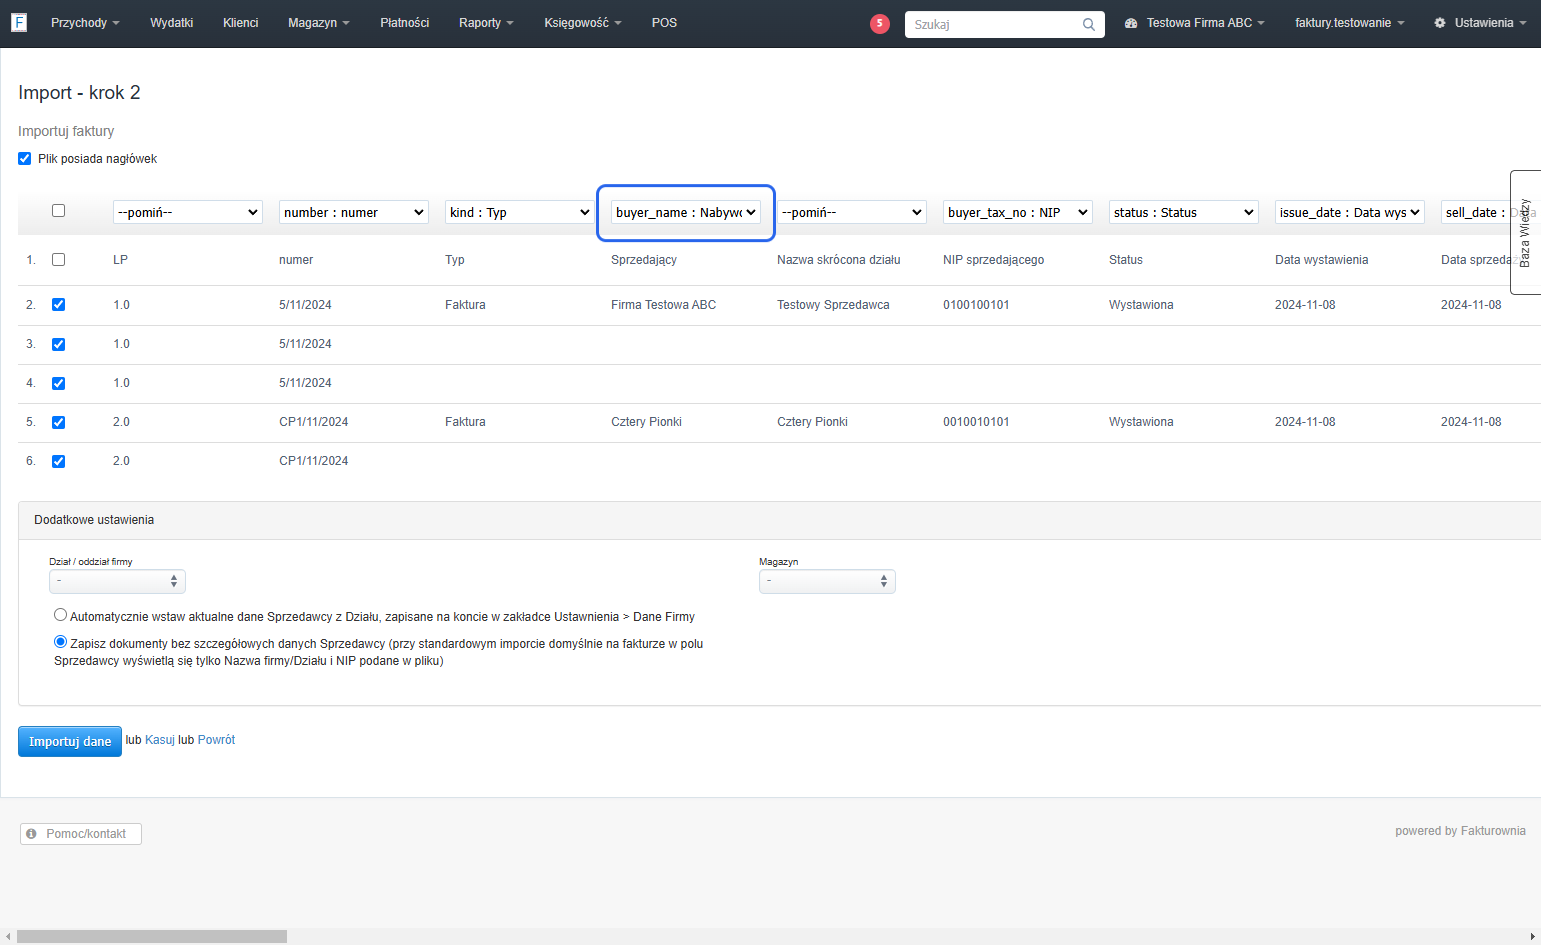The width and height of the screenshot is (1541, 945).
Task: Uncheck row 6 checkbox for CP1/11/2024
Action: click(x=58, y=461)
